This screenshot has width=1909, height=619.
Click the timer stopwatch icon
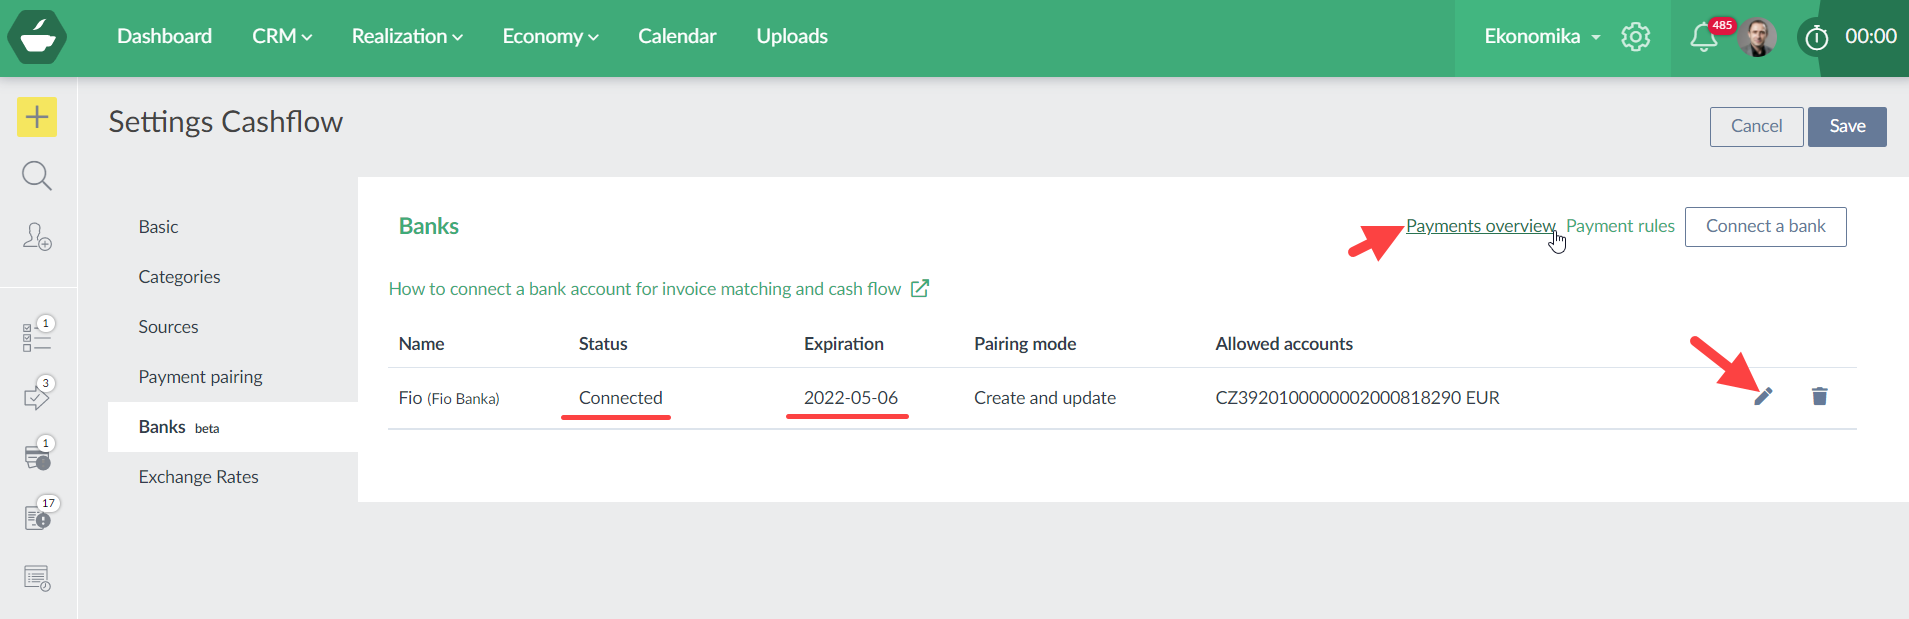pyautogui.click(x=1816, y=38)
